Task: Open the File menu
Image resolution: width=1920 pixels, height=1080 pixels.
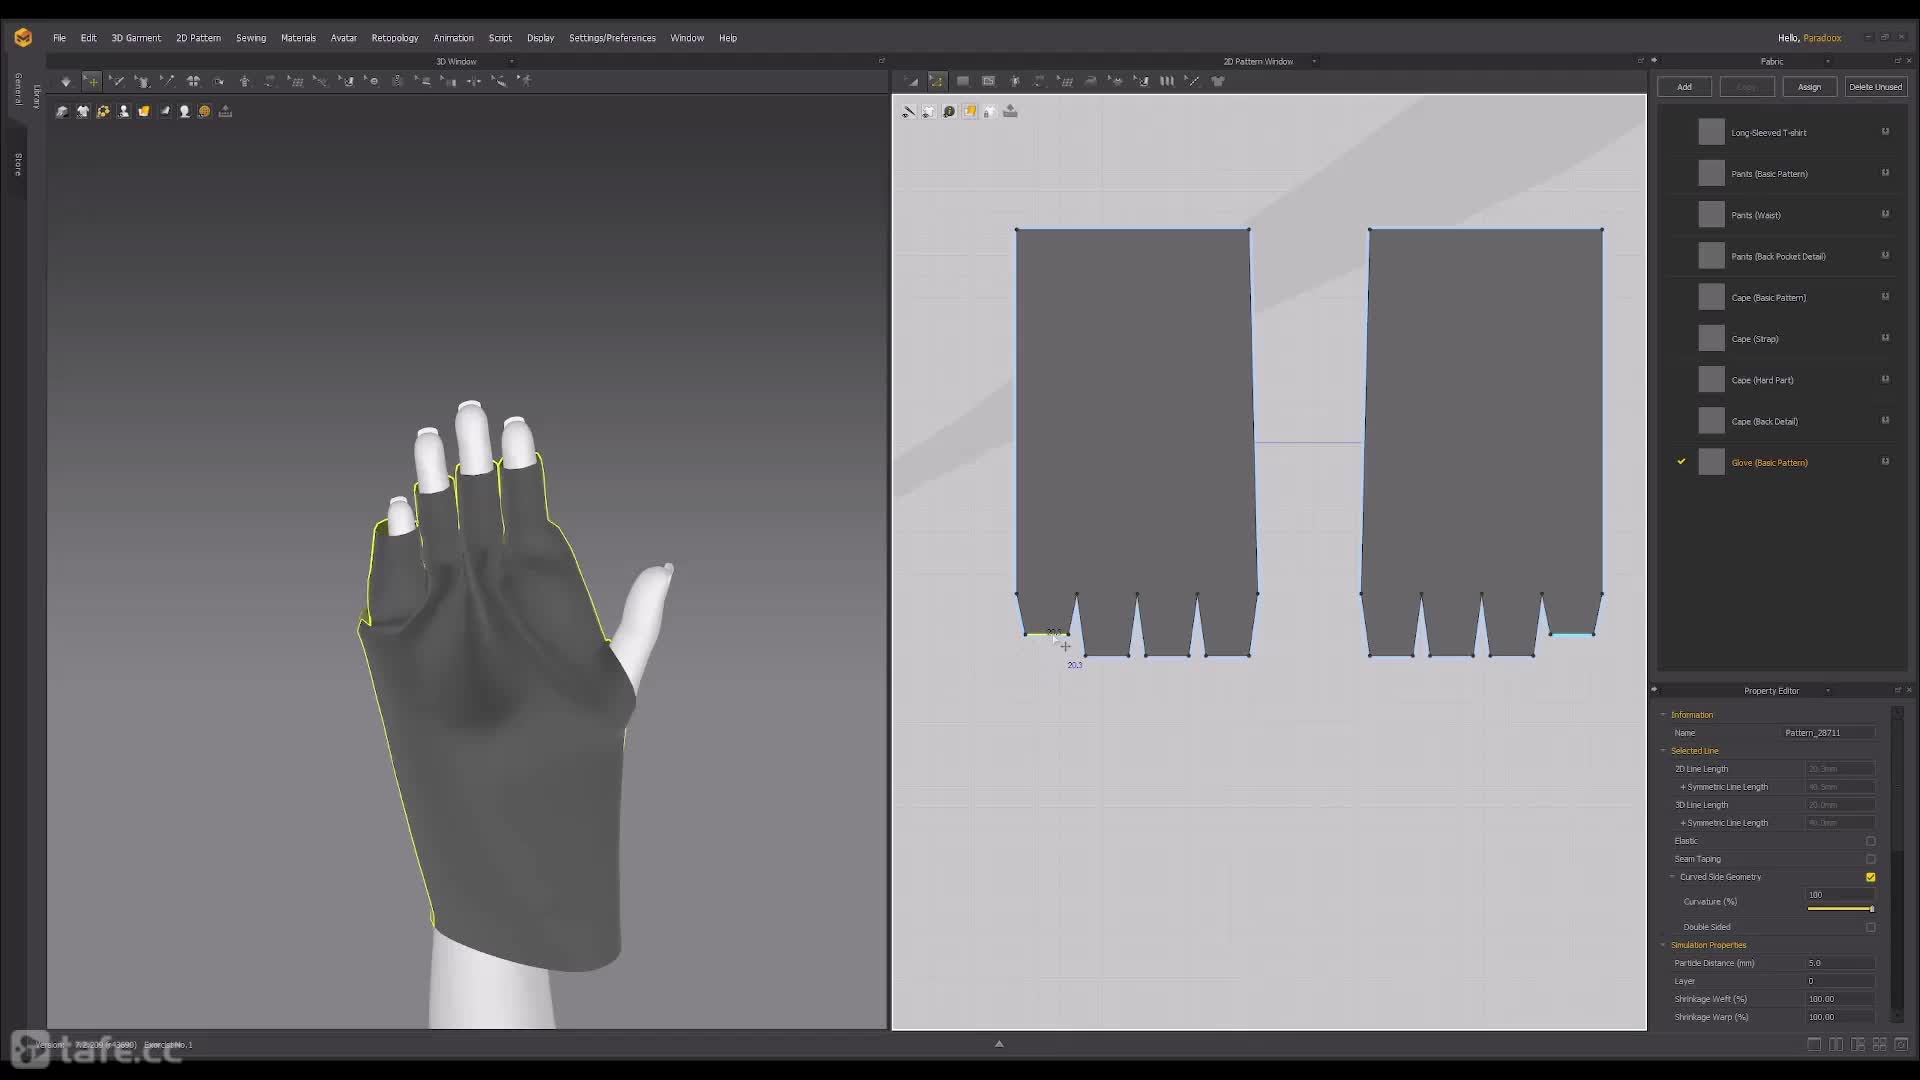Action: pyautogui.click(x=59, y=38)
